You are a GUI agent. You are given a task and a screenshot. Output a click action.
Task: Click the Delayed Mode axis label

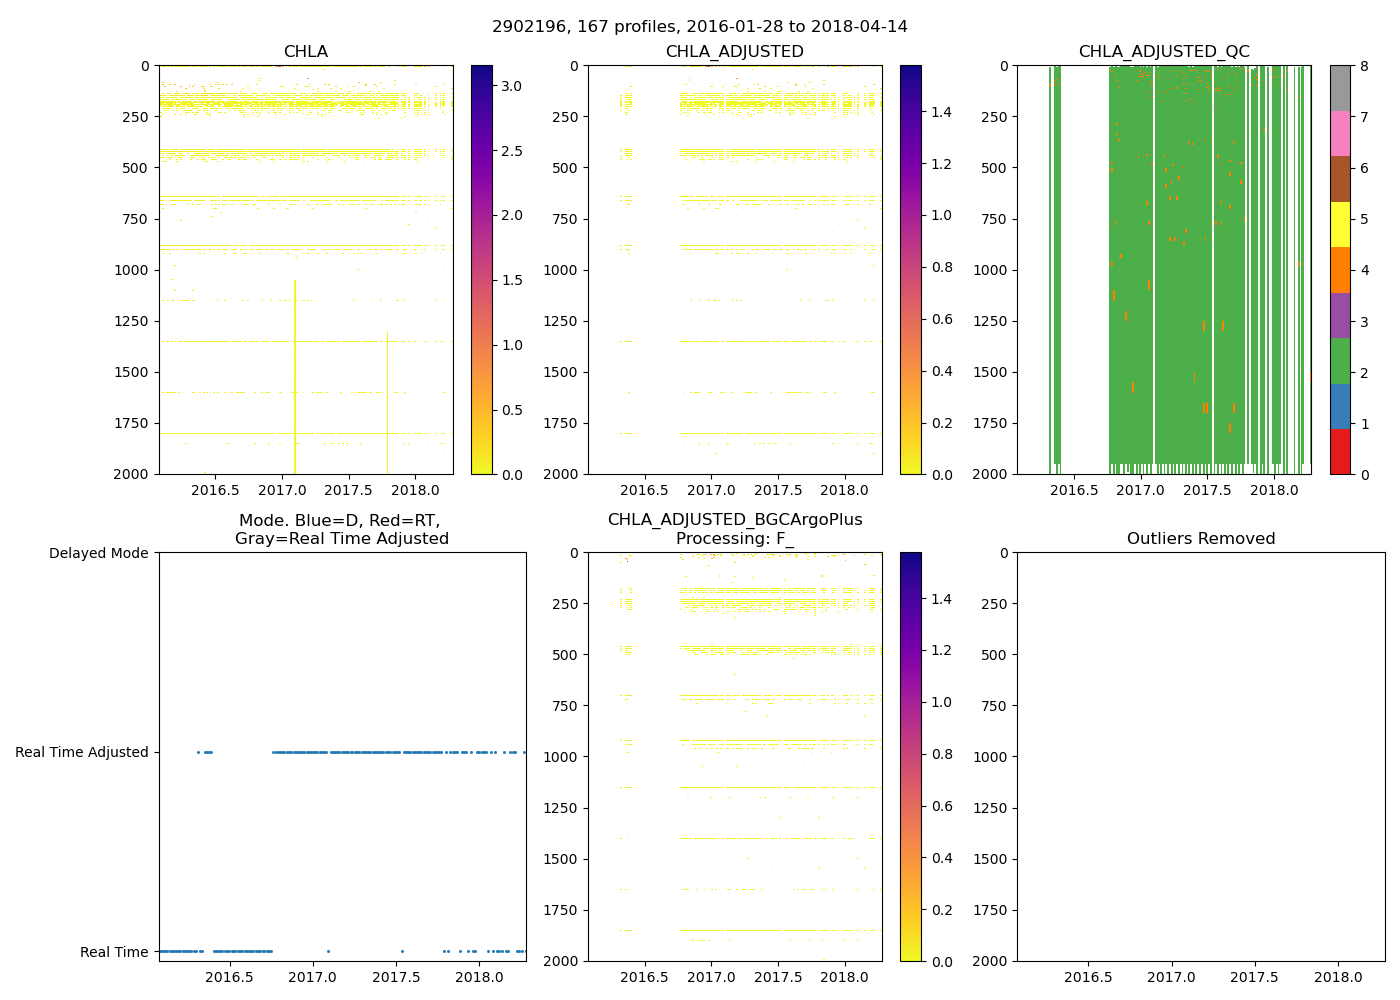pyautogui.click(x=98, y=553)
